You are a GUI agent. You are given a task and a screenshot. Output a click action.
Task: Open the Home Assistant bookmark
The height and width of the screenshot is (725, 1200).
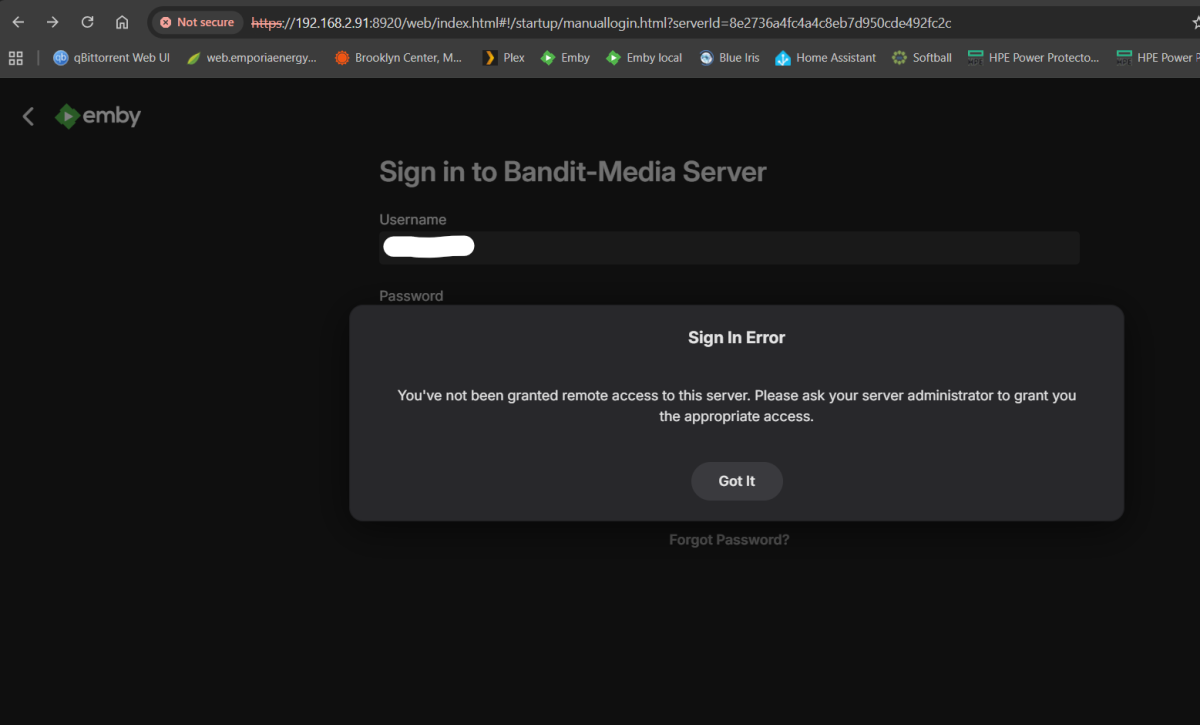tap(825, 58)
